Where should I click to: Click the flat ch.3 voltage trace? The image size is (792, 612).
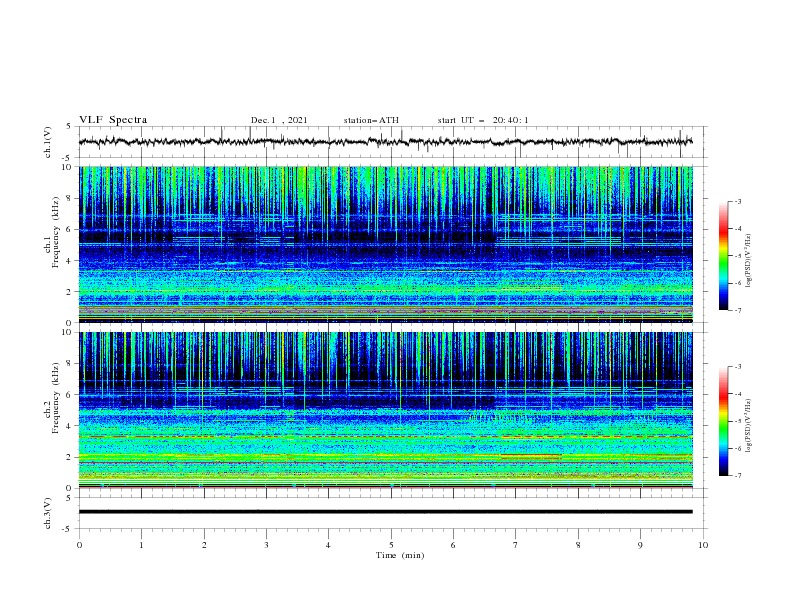[x=385, y=512]
